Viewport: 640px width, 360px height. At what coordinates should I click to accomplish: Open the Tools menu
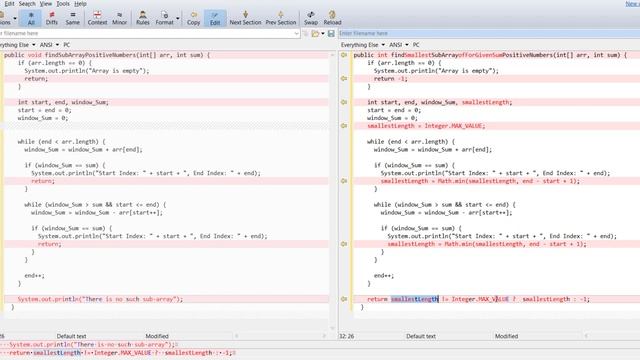point(63,4)
